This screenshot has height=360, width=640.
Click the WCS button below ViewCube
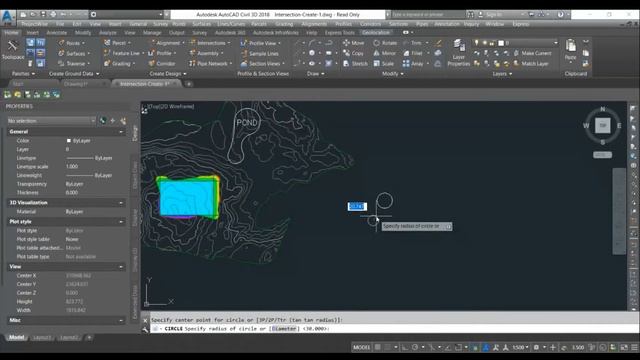[x=602, y=155]
